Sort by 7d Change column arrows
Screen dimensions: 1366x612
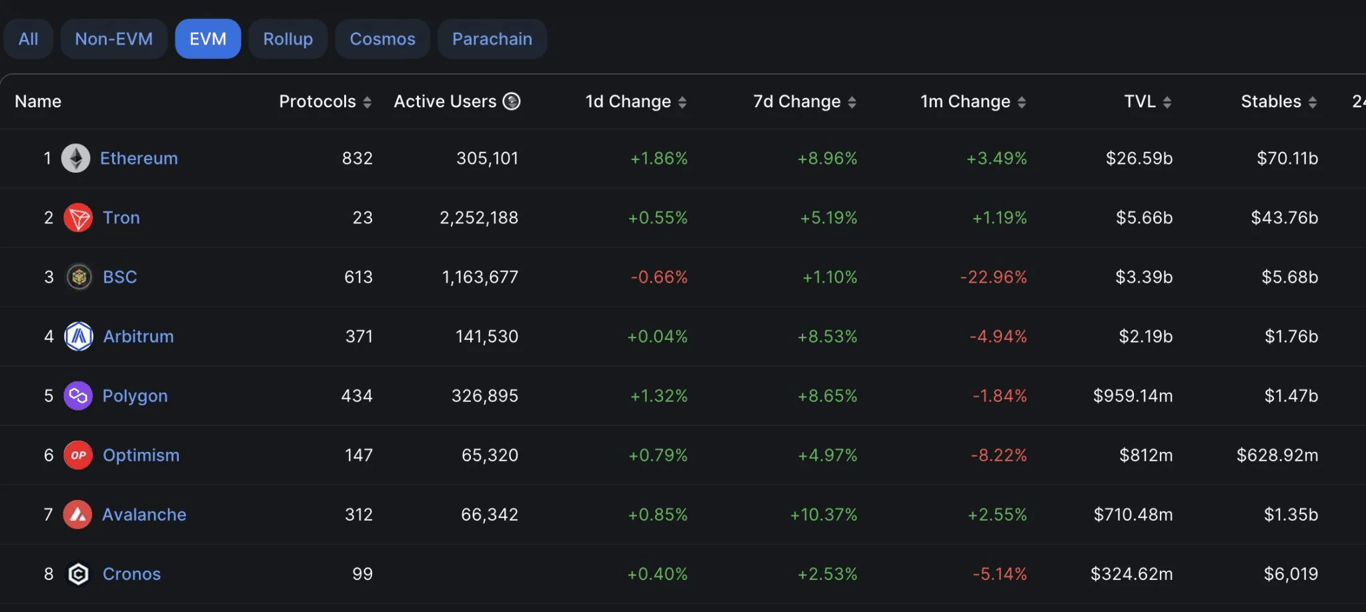tap(852, 102)
